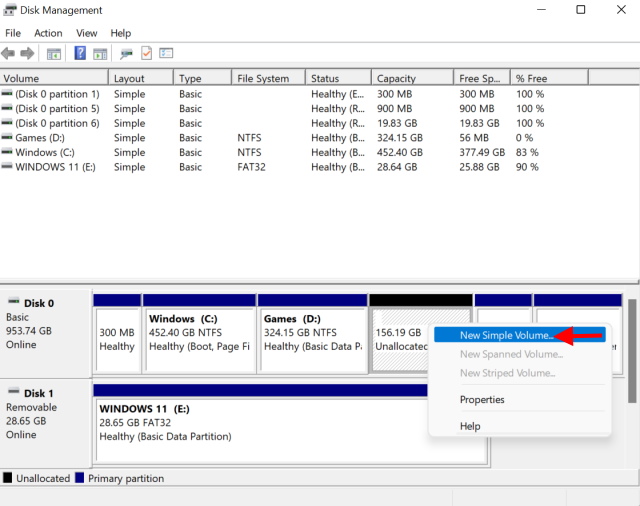Sort by the Volume column header
This screenshot has height=506, width=640.
click(x=54, y=78)
